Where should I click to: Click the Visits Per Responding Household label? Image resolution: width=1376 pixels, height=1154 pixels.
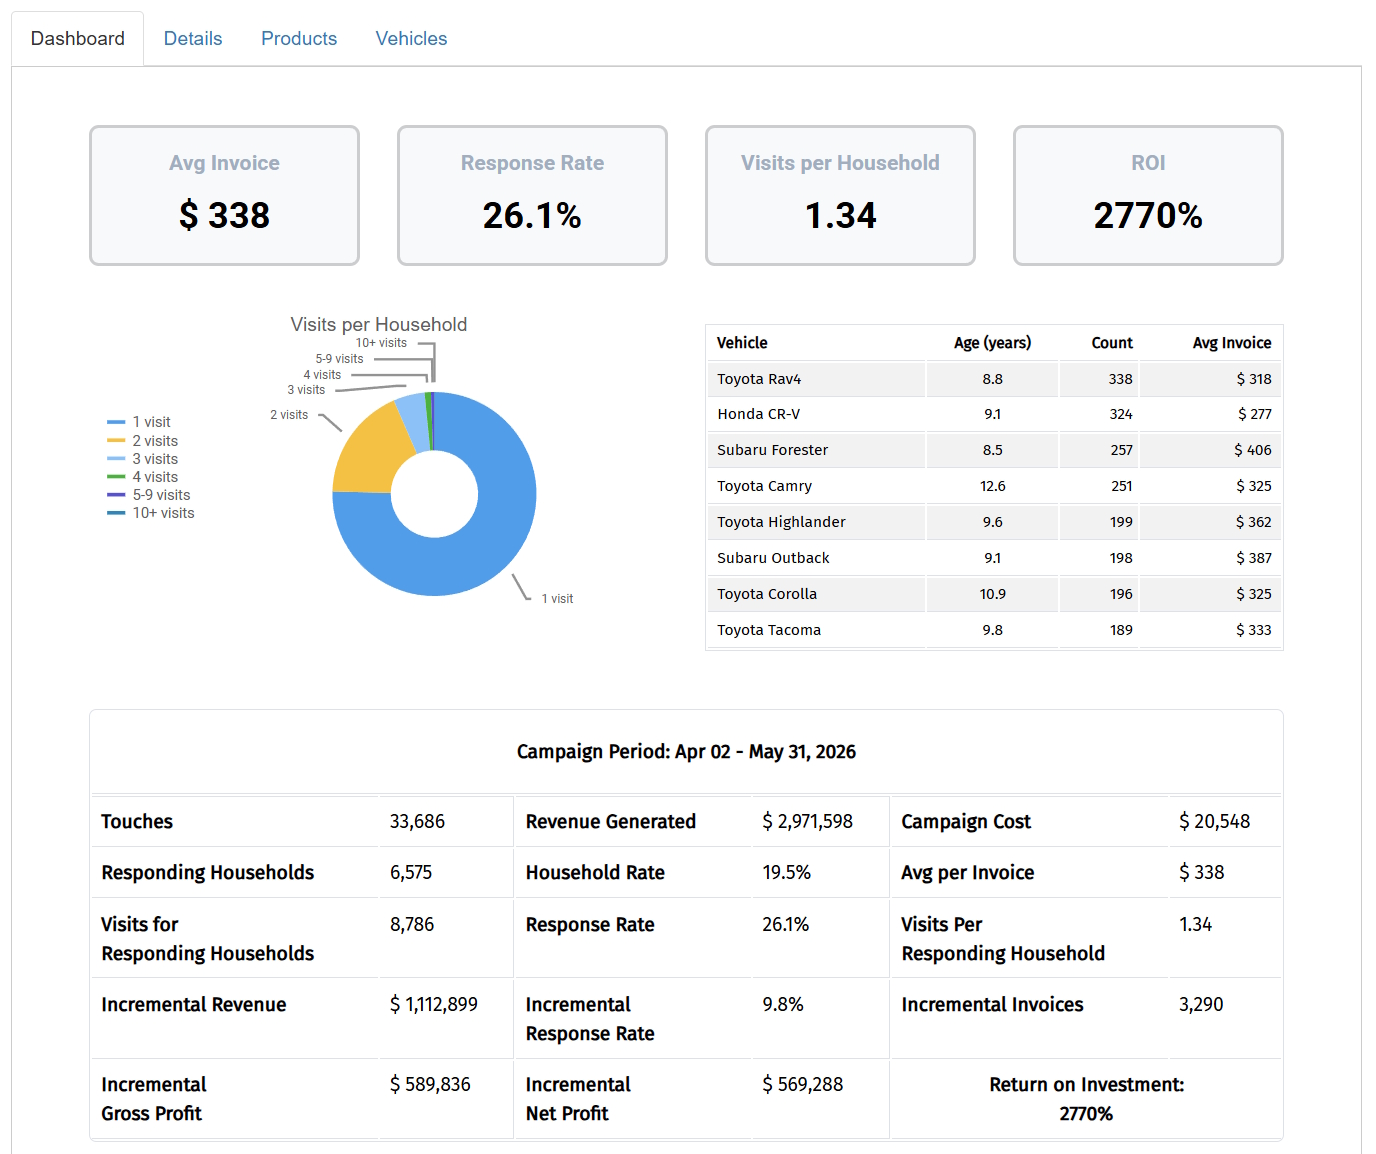(1003, 939)
